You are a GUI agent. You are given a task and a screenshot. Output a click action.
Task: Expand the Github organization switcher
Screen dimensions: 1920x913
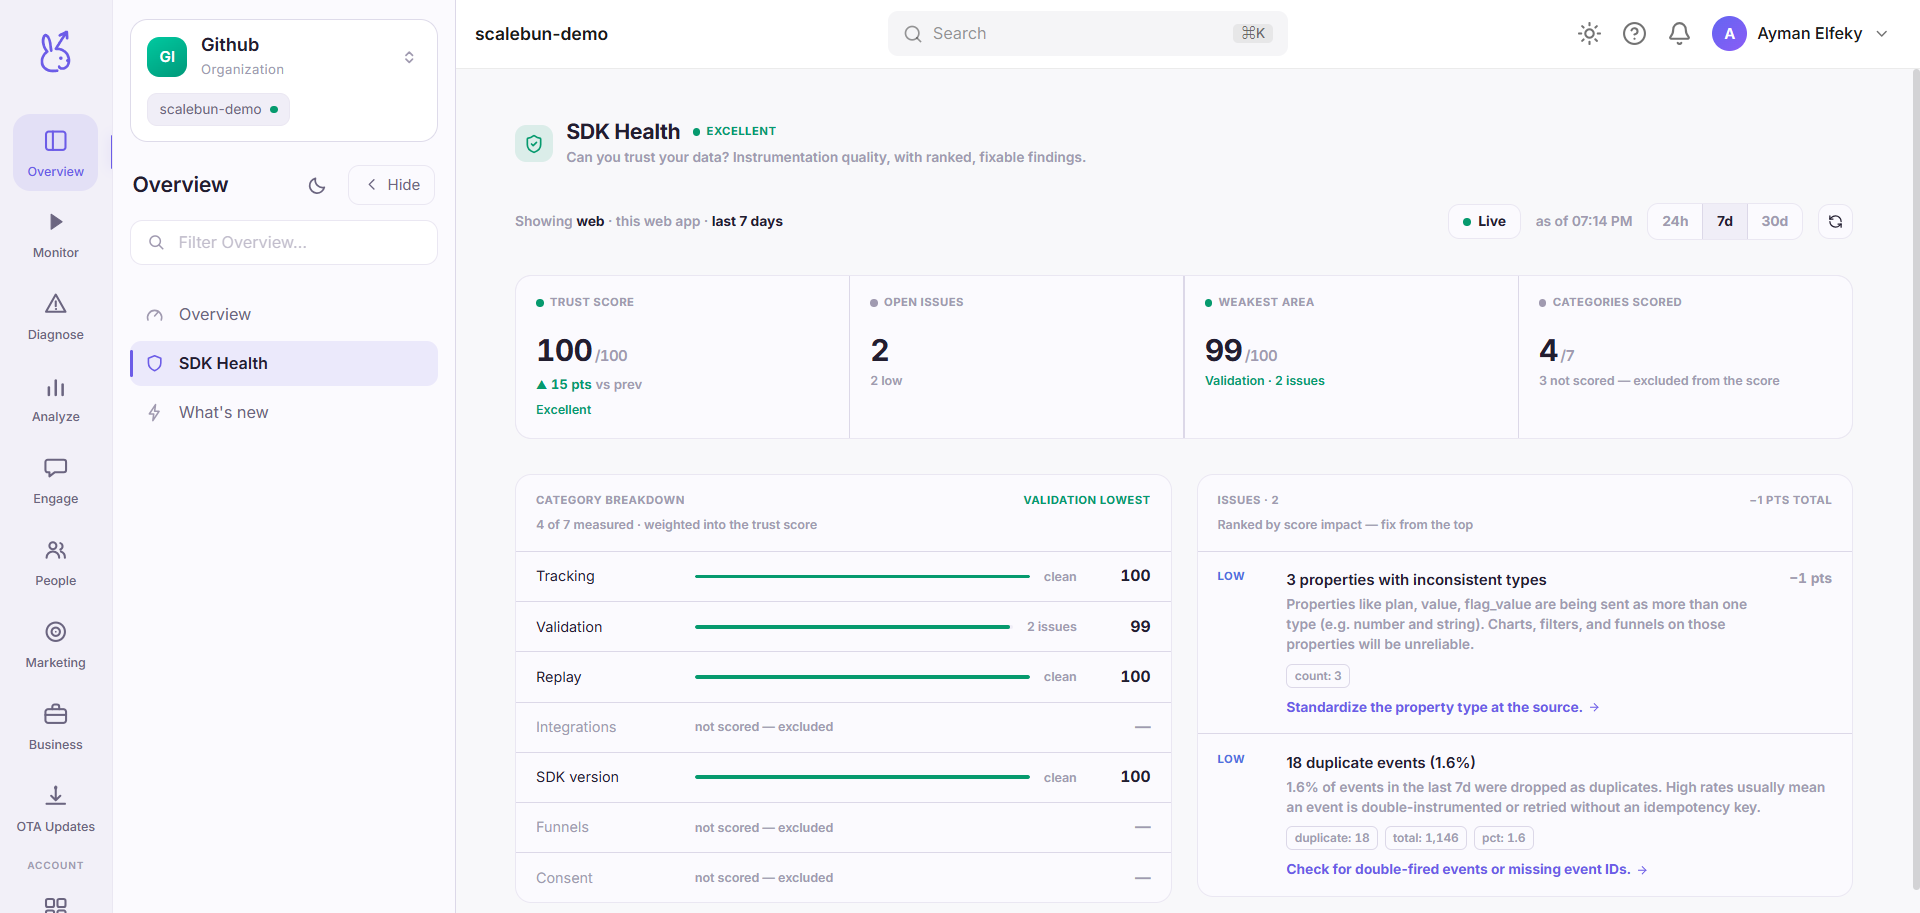[409, 57]
